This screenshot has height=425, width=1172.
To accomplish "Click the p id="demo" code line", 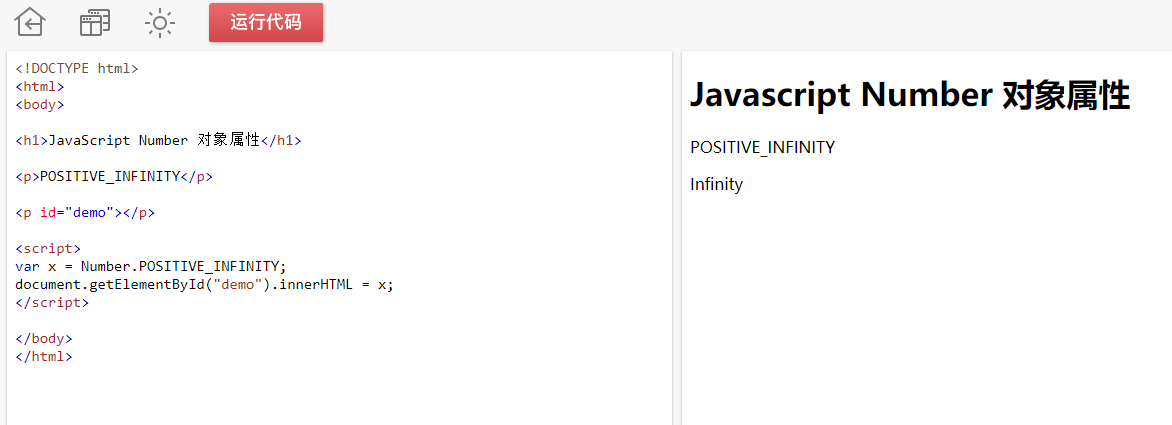I will click(x=85, y=212).
